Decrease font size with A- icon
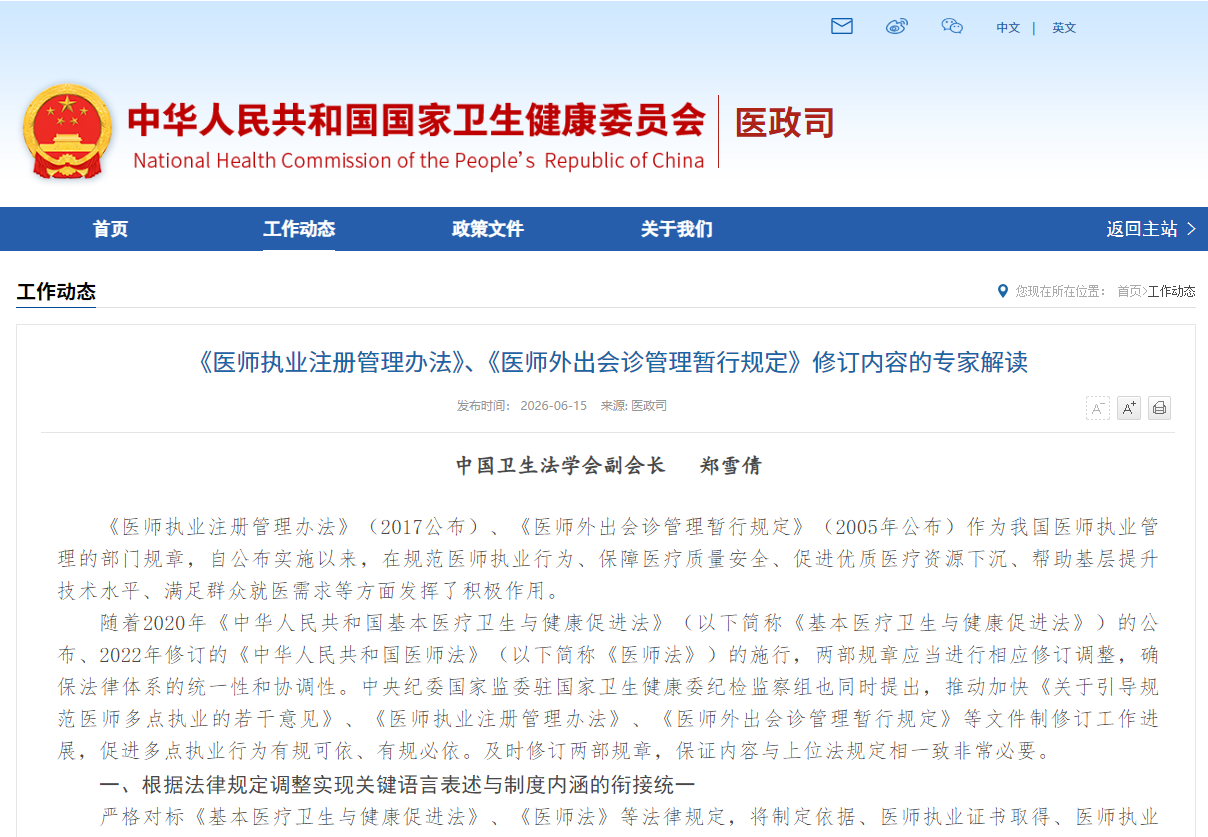This screenshot has width=1208, height=837. 1098,408
